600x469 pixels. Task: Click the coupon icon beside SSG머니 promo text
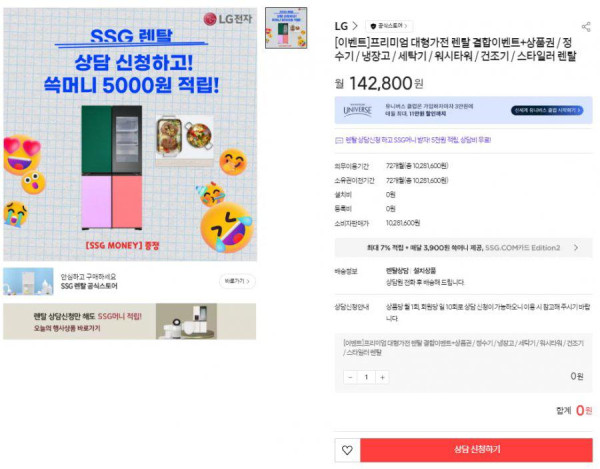tap(339, 140)
